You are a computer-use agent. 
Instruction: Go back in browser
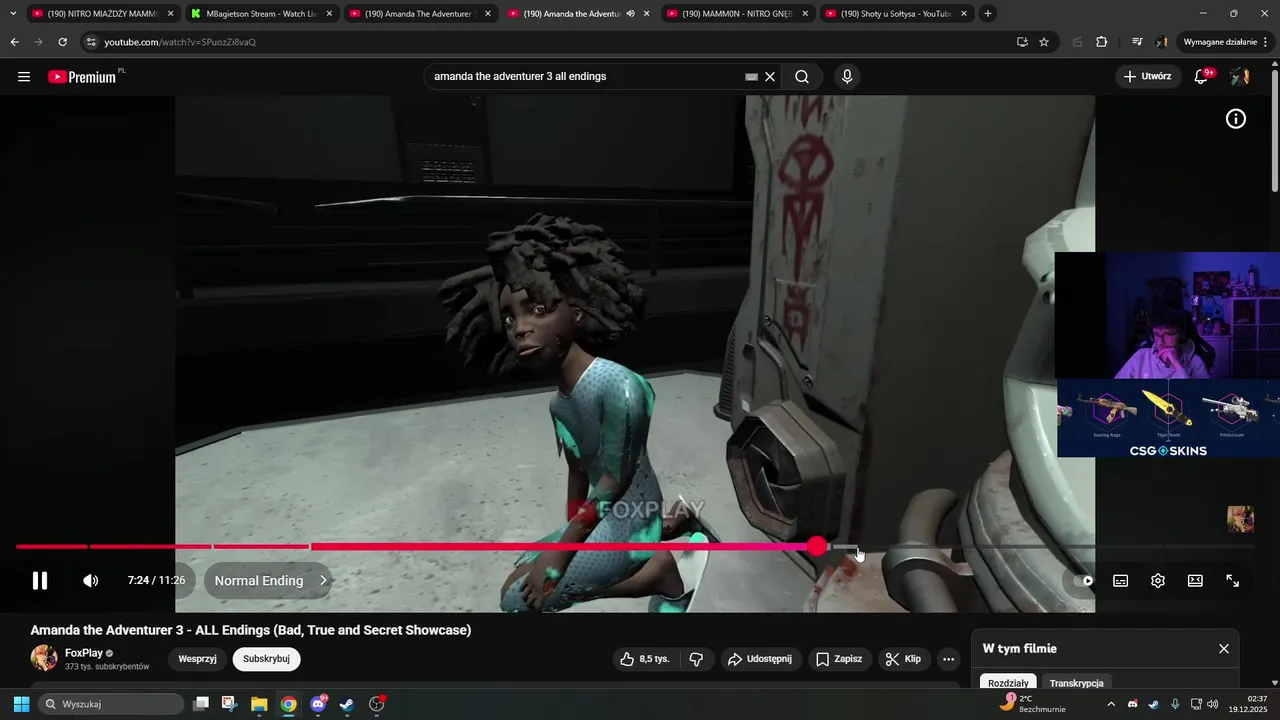point(14,42)
